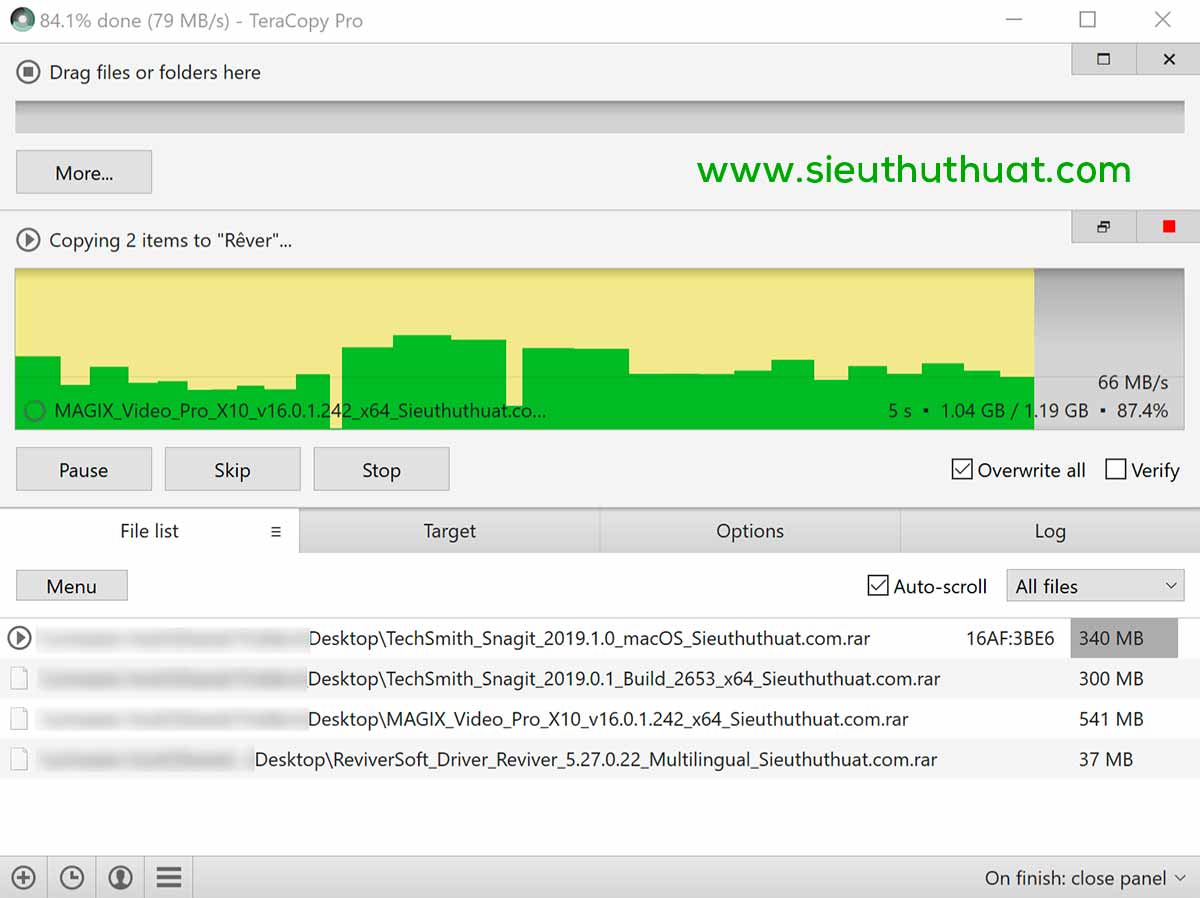This screenshot has width=1200, height=898.
Task: Maximize the TeraCopy Pro window
Action: [1087, 20]
